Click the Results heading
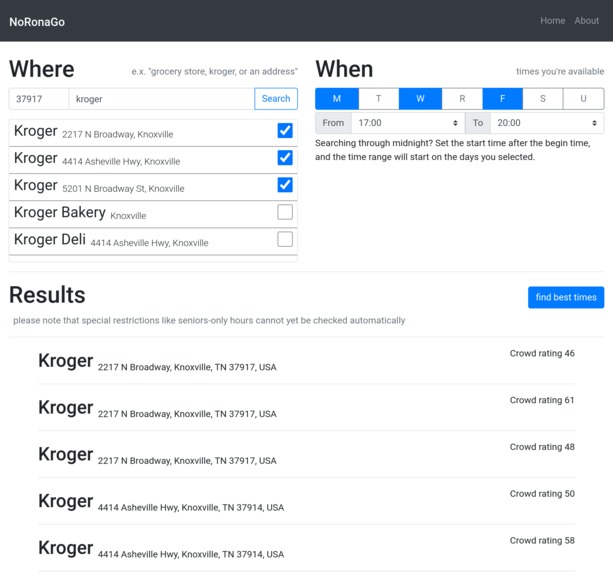613x573 pixels. point(47,295)
